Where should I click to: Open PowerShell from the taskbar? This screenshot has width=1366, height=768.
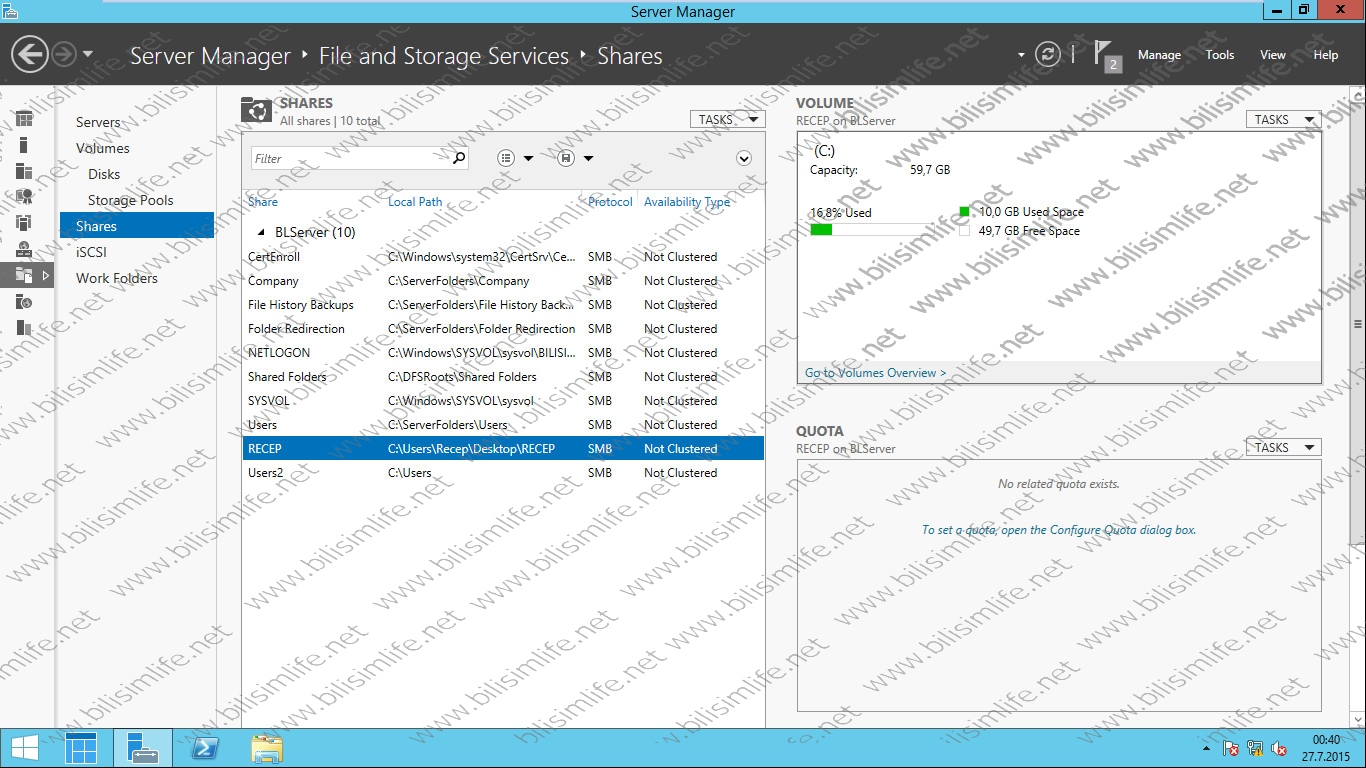[205, 748]
